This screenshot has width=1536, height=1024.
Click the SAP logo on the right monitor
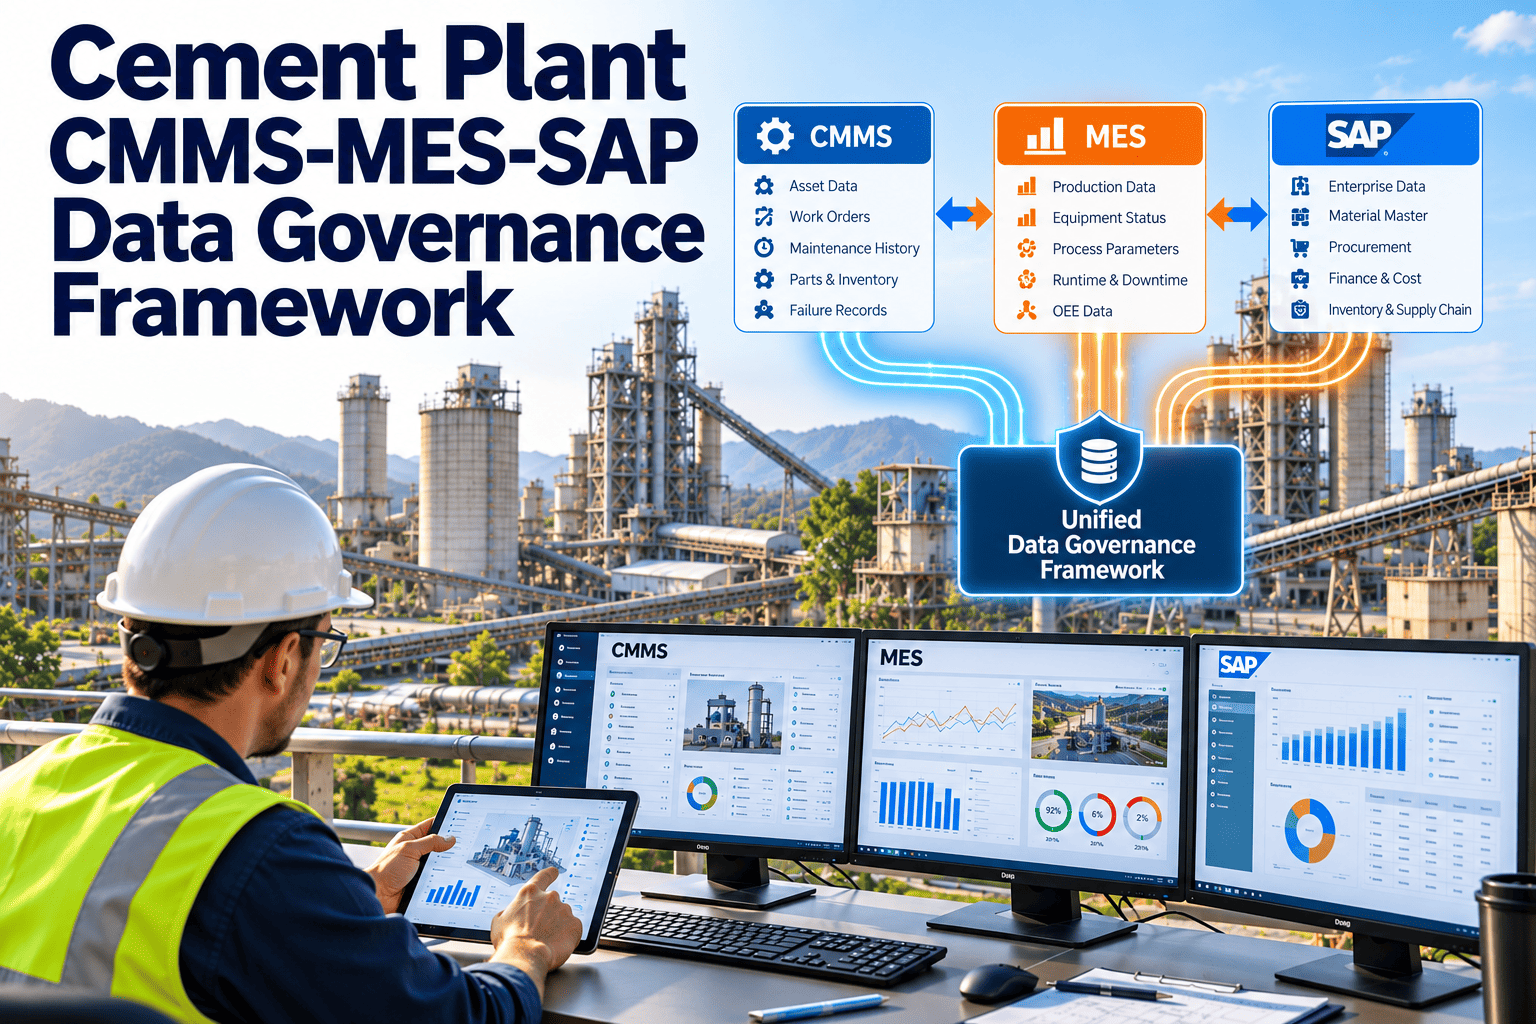[1243, 665]
